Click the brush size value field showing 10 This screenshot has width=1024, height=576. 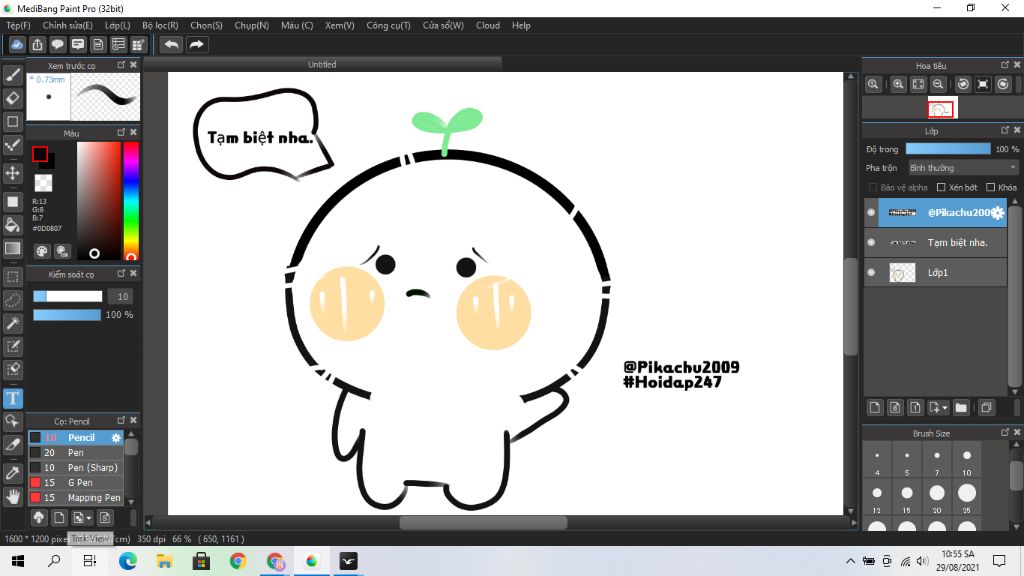[121, 296]
